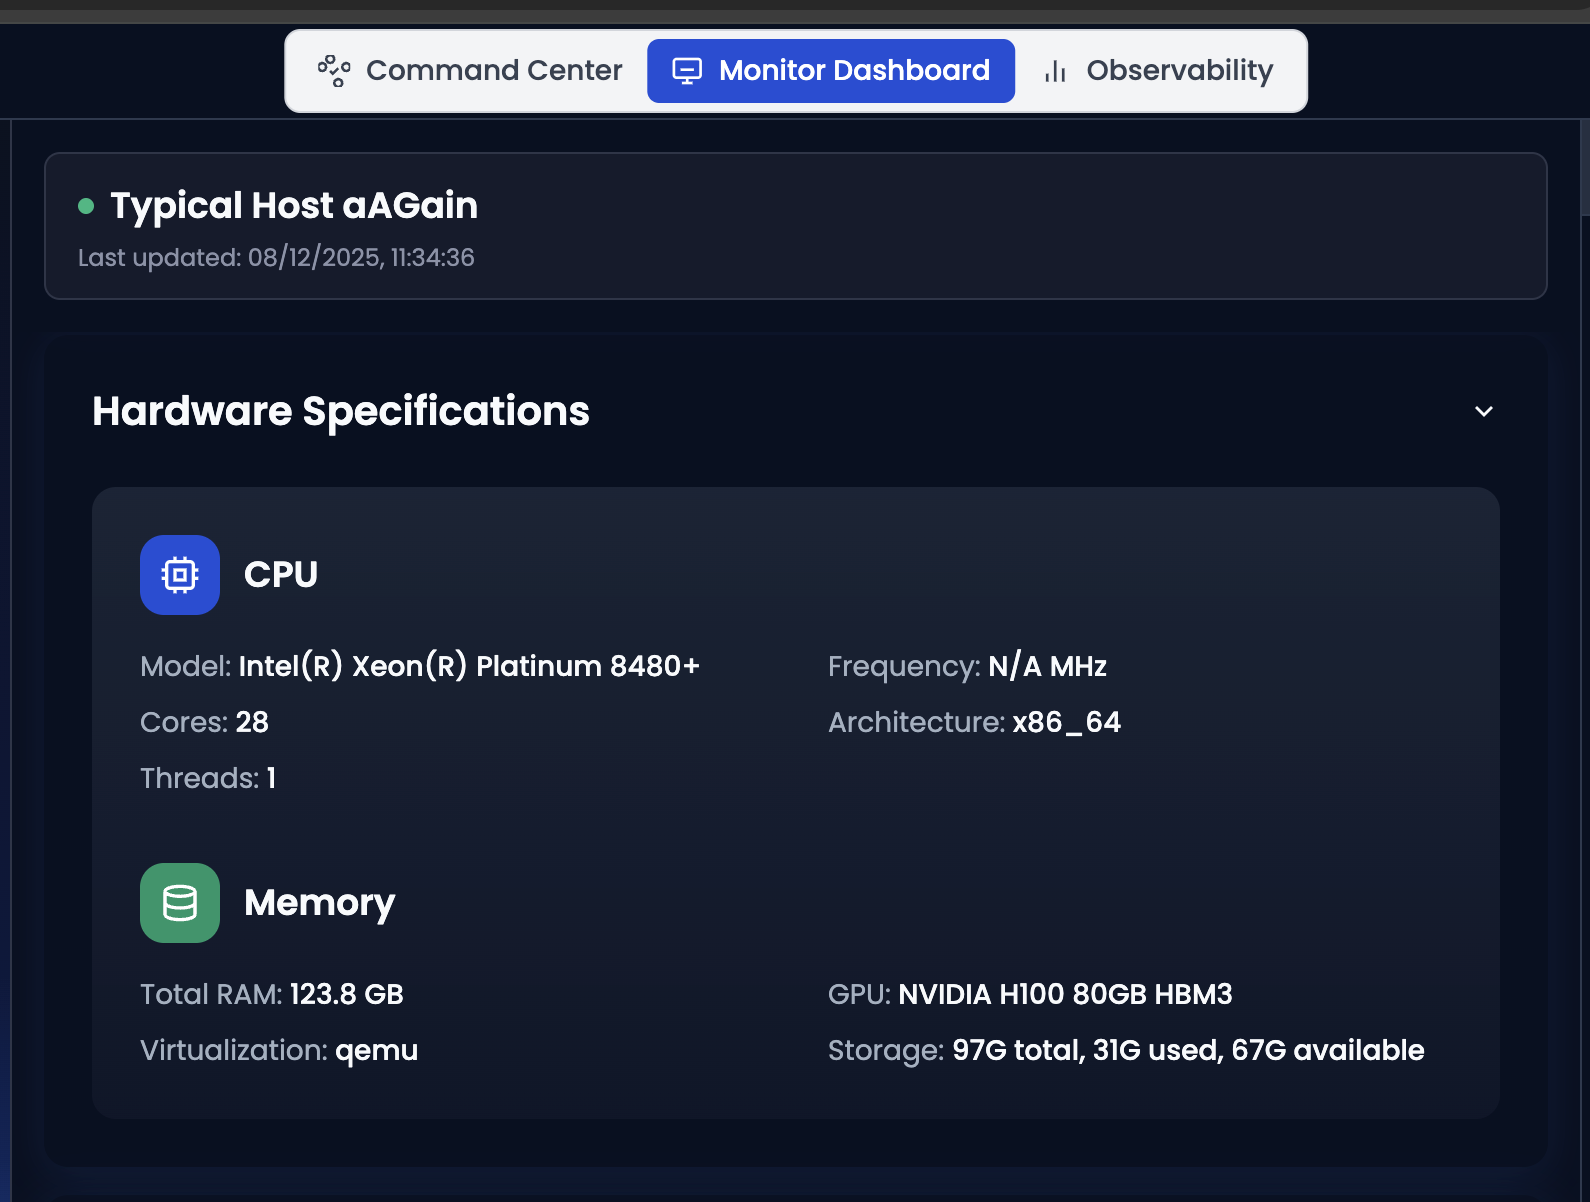1590x1202 pixels.
Task: Click the Intel Xeon Platinum 8480+ model value
Action: (469, 666)
